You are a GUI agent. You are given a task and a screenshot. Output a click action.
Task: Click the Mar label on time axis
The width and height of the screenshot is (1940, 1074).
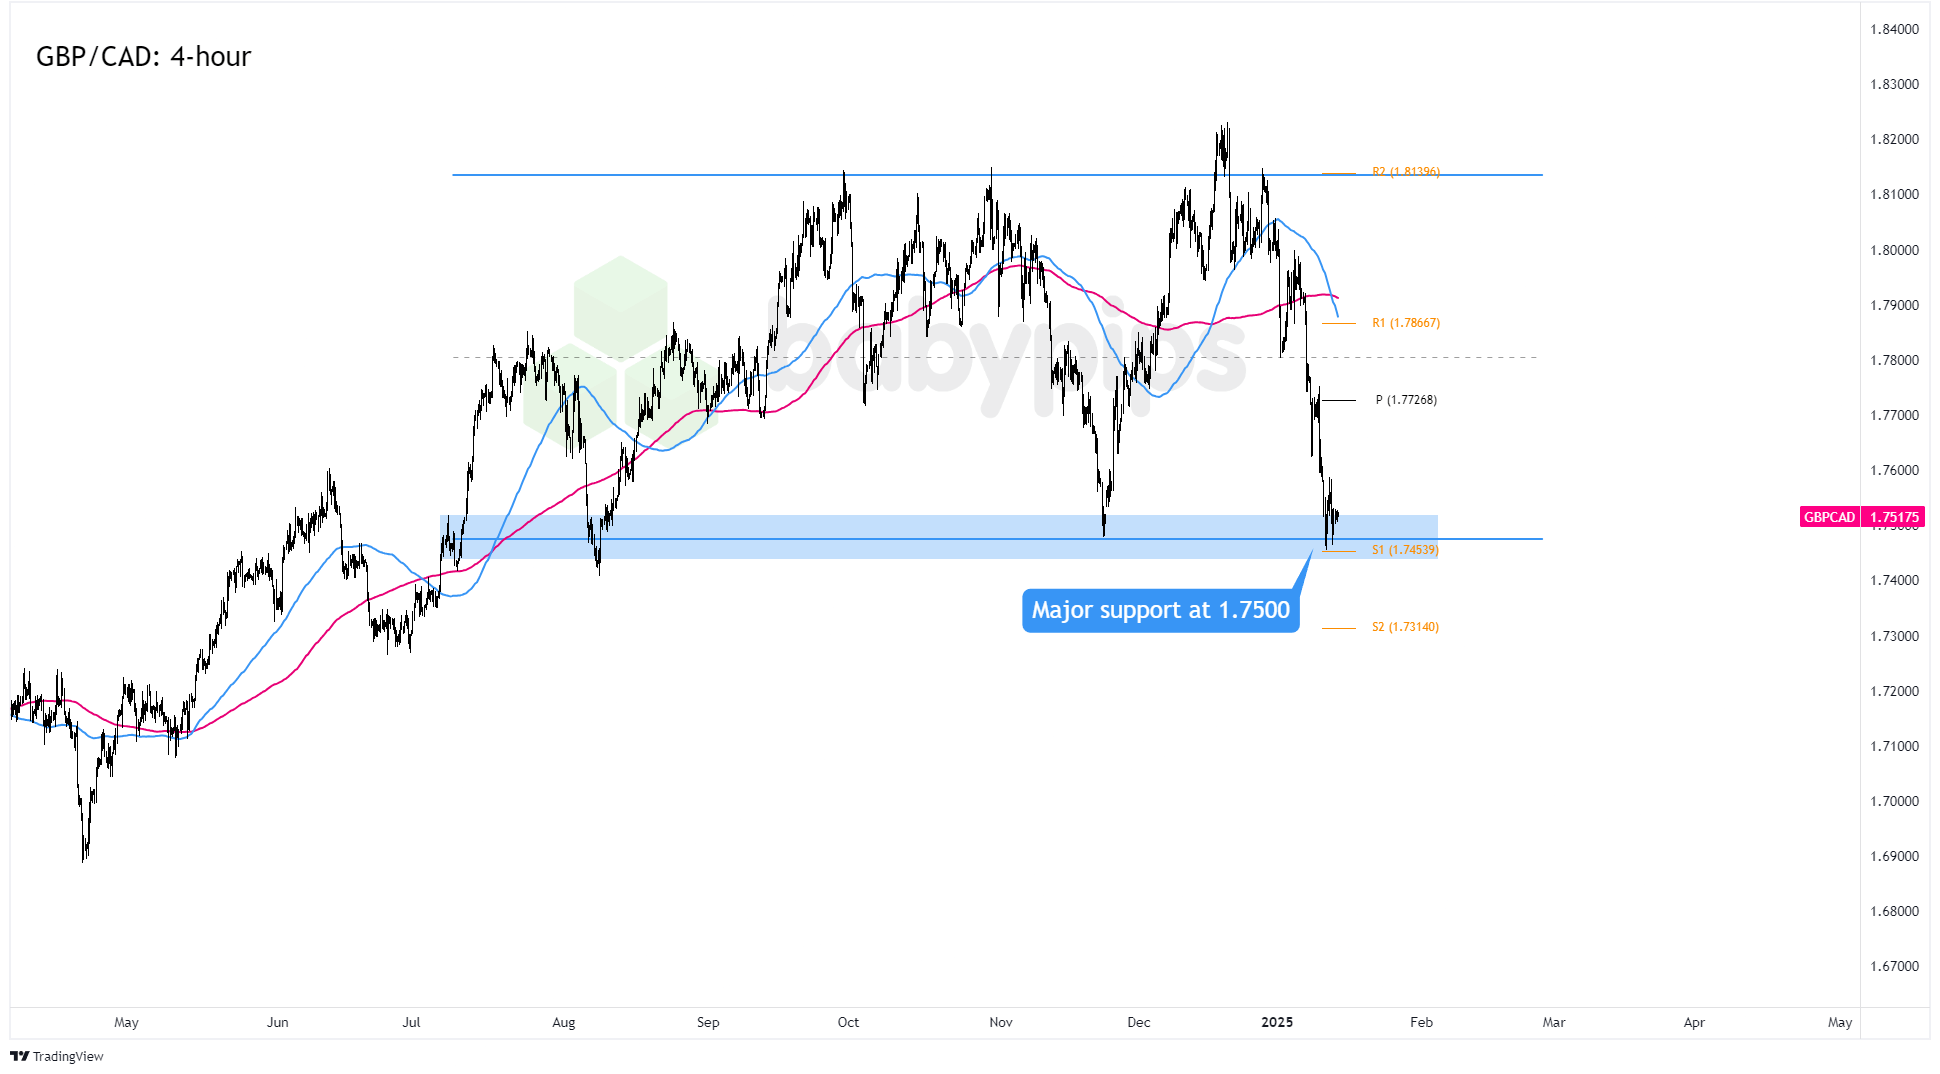click(x=1554, y=1022)
